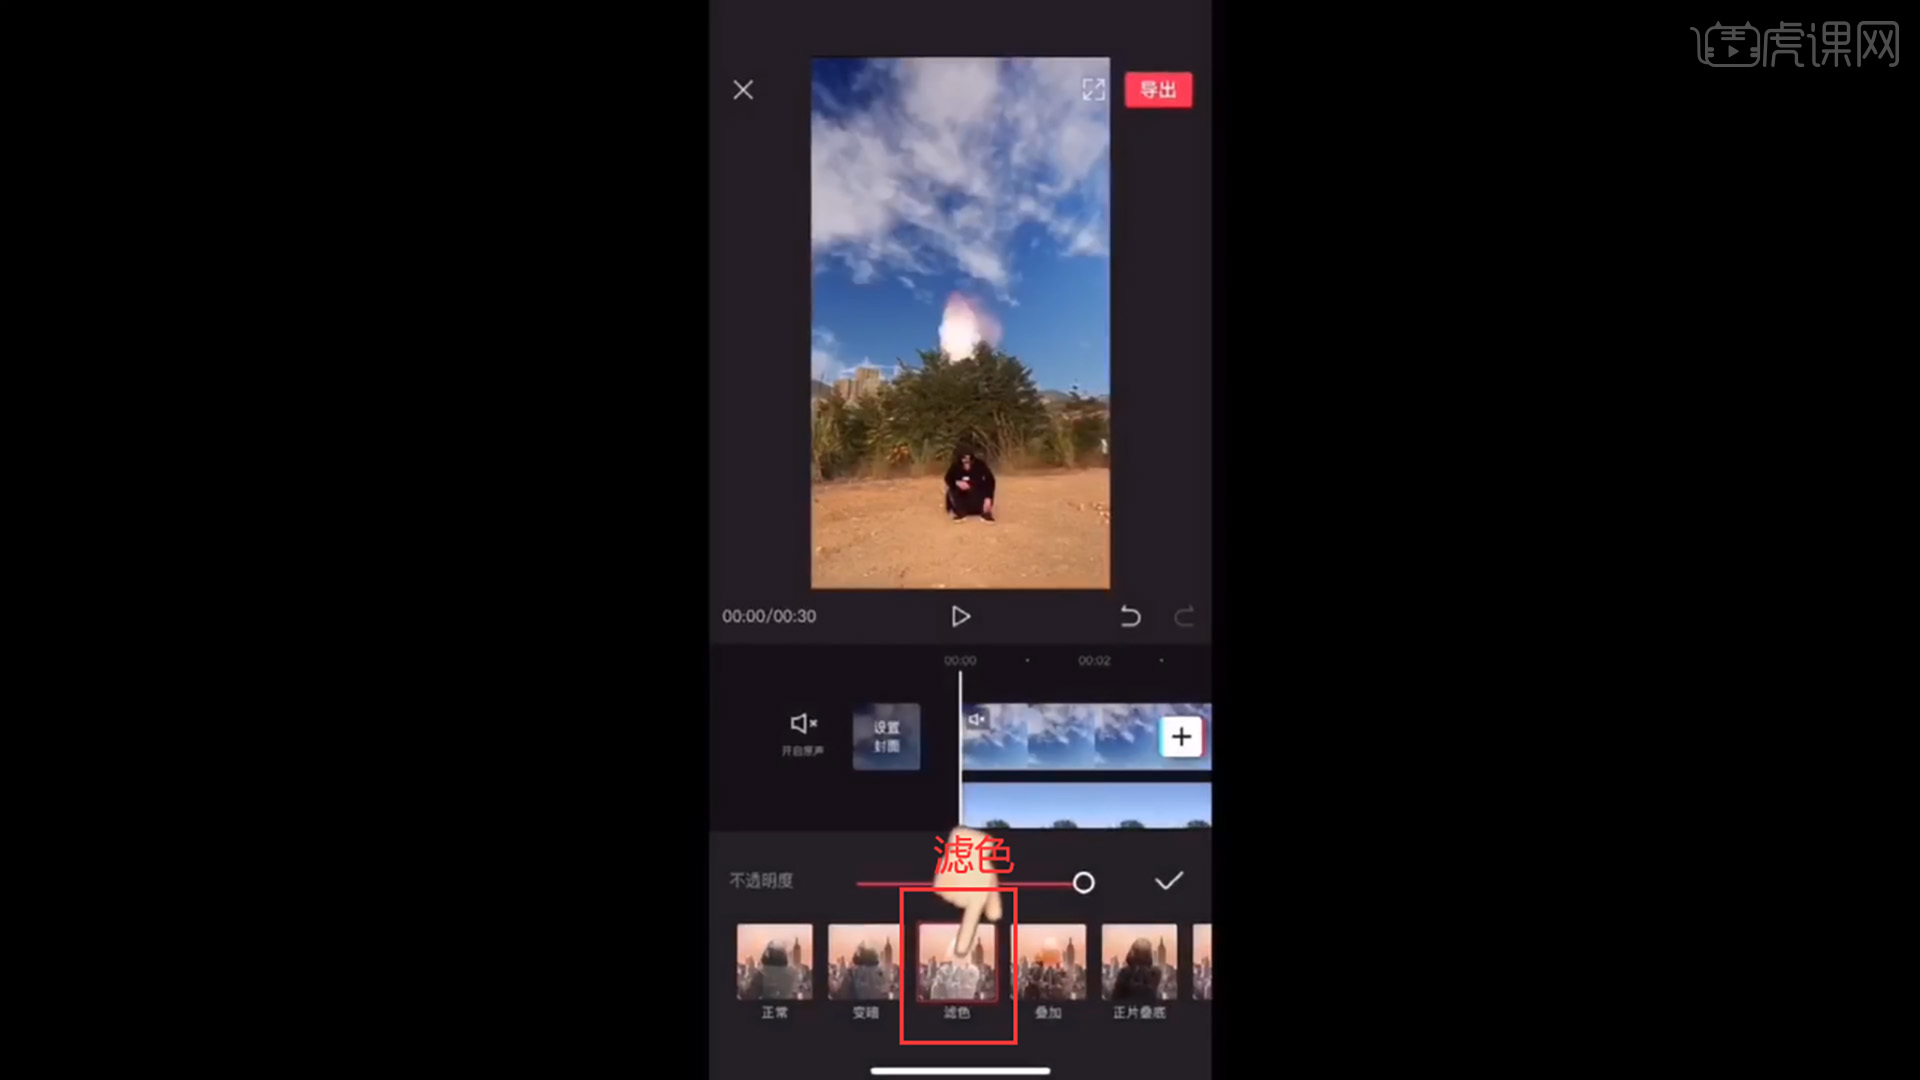This screenshot has width=1920, height=1080.
Task: Click the redo button to restore change
Action: point(1184,616)
